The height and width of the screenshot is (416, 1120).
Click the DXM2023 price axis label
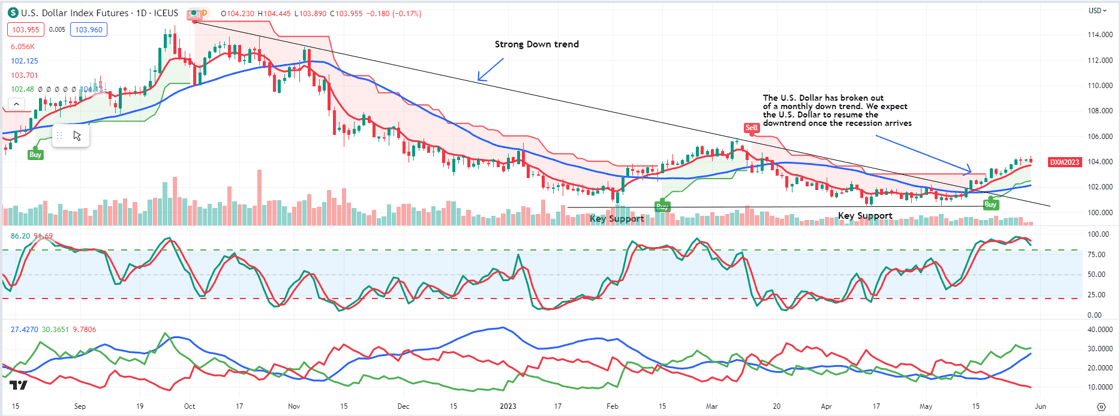coord(1063,162)
